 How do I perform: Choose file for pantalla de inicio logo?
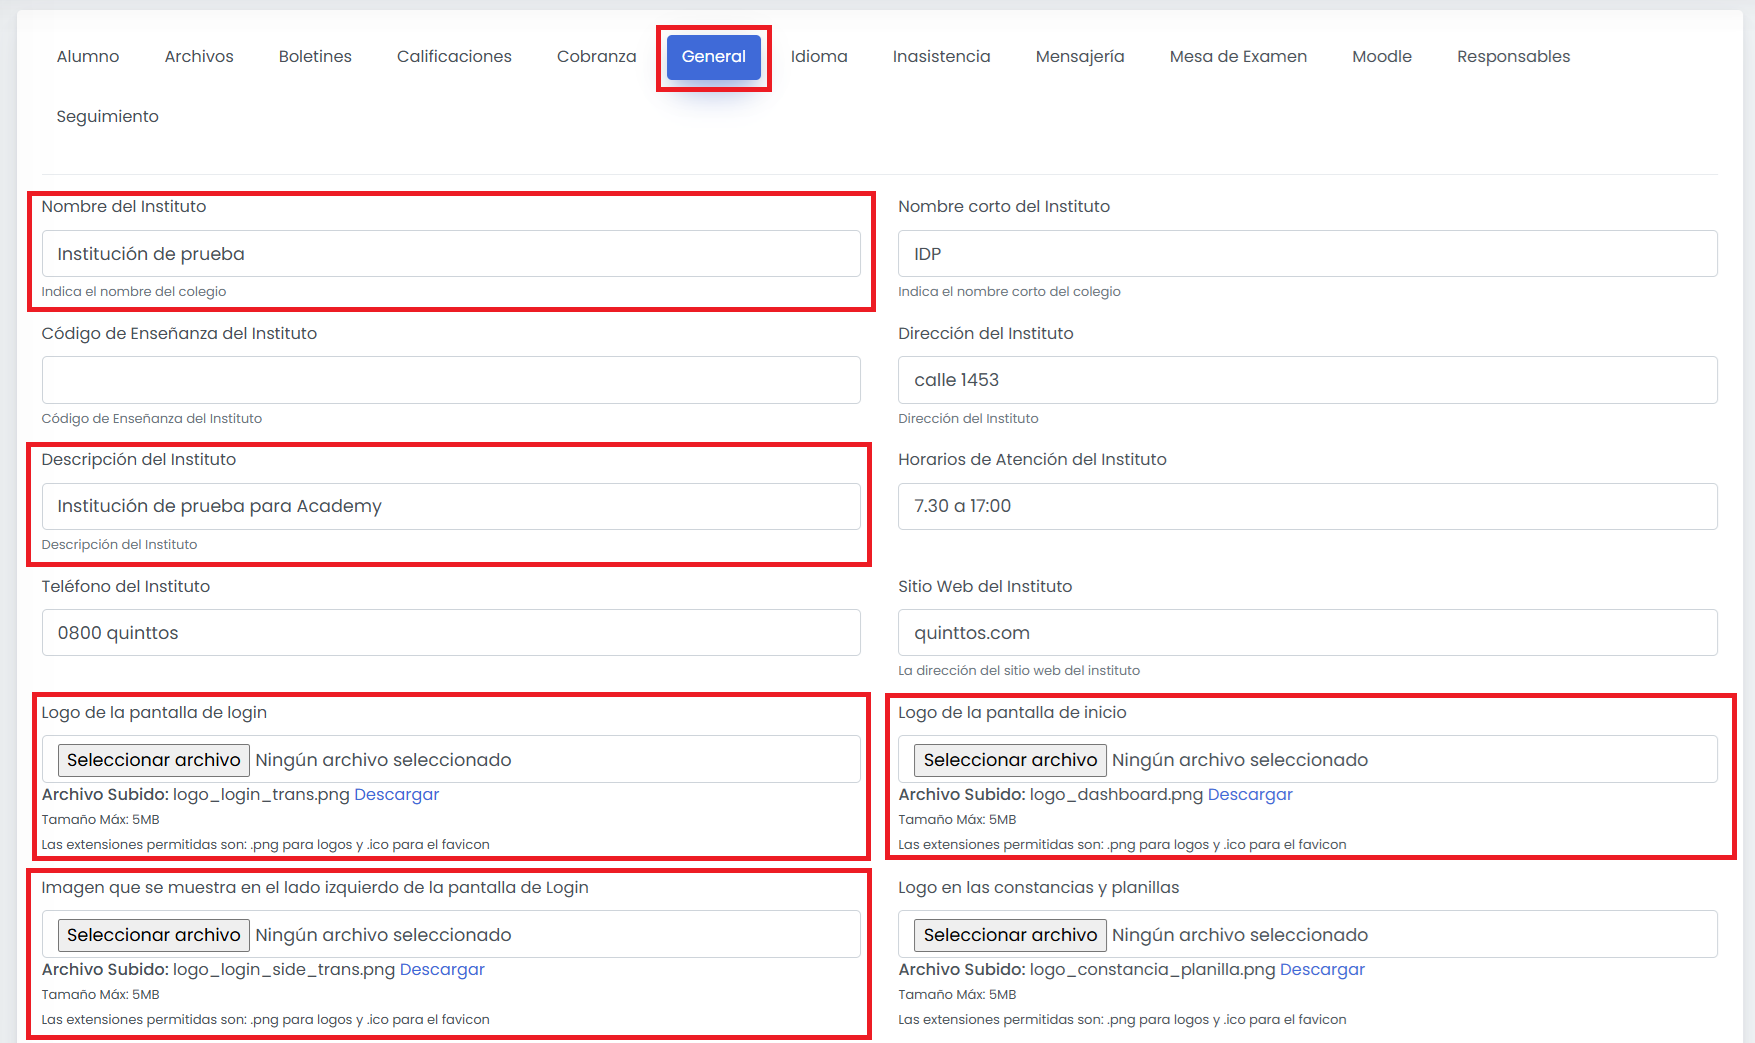click(1010, 760)
